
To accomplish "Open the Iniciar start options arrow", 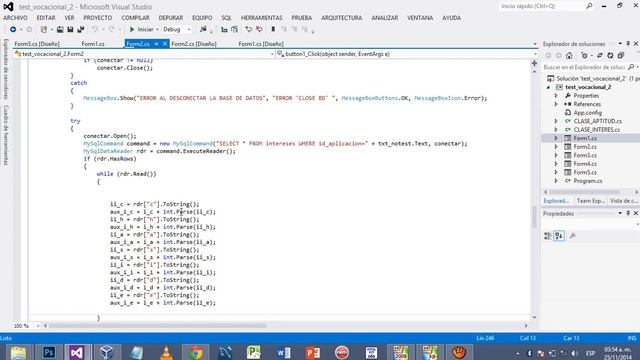I will (157, 29).
